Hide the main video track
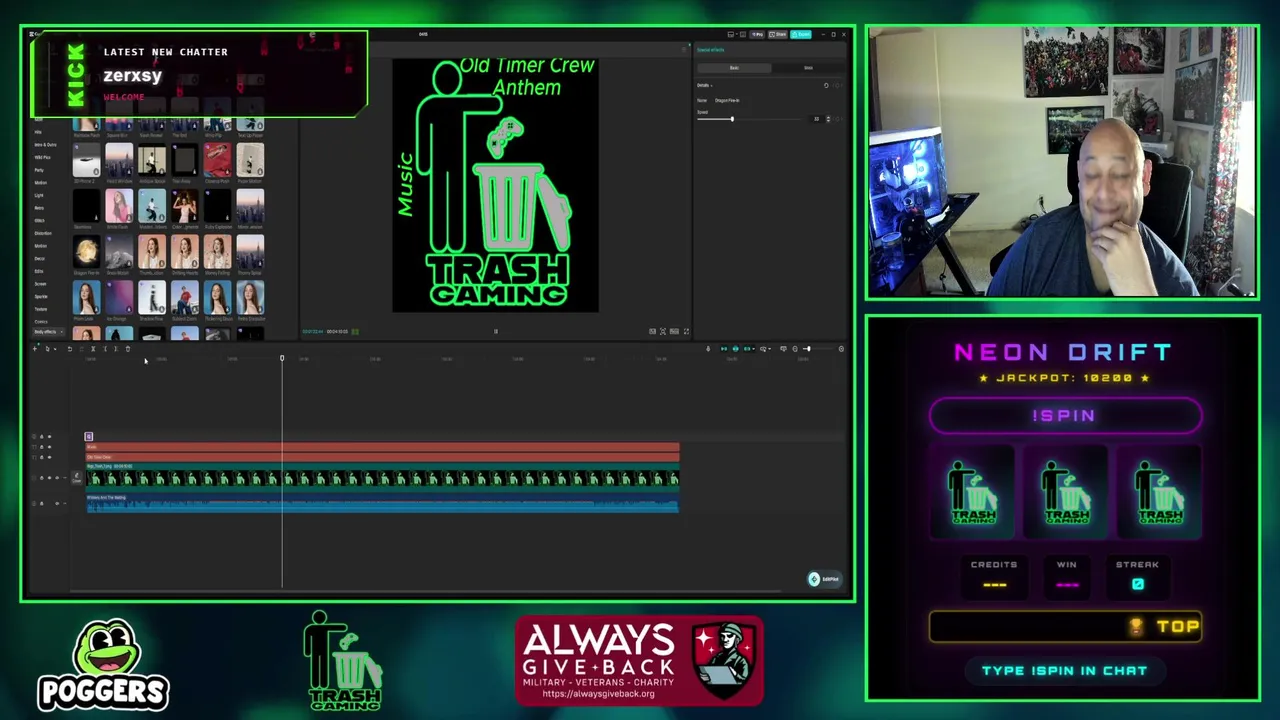The width and height of the screenshot is (1280, 720). [50, 478]
